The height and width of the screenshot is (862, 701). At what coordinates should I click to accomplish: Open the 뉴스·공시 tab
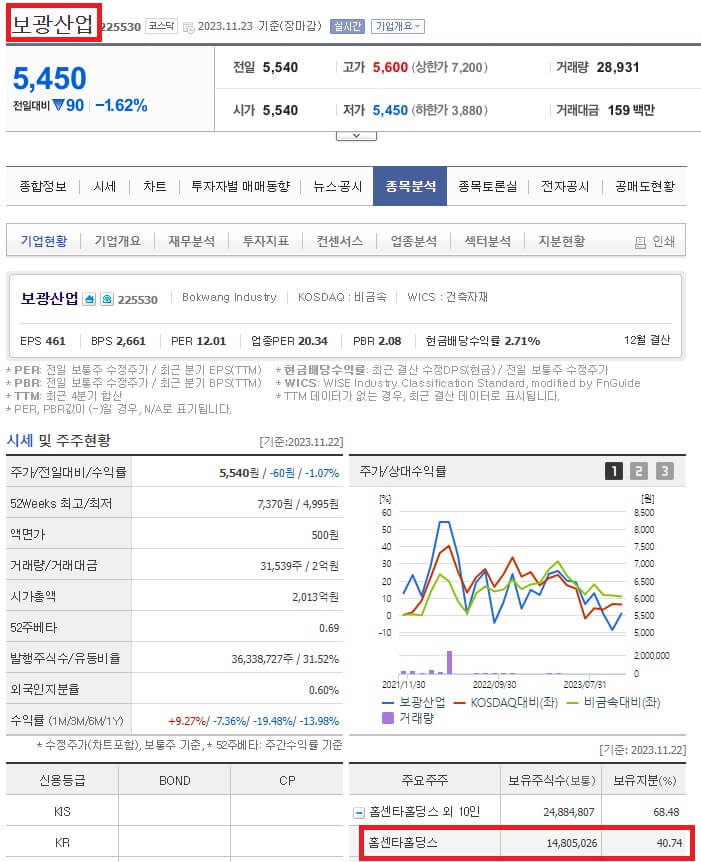(x=338, y=186)
